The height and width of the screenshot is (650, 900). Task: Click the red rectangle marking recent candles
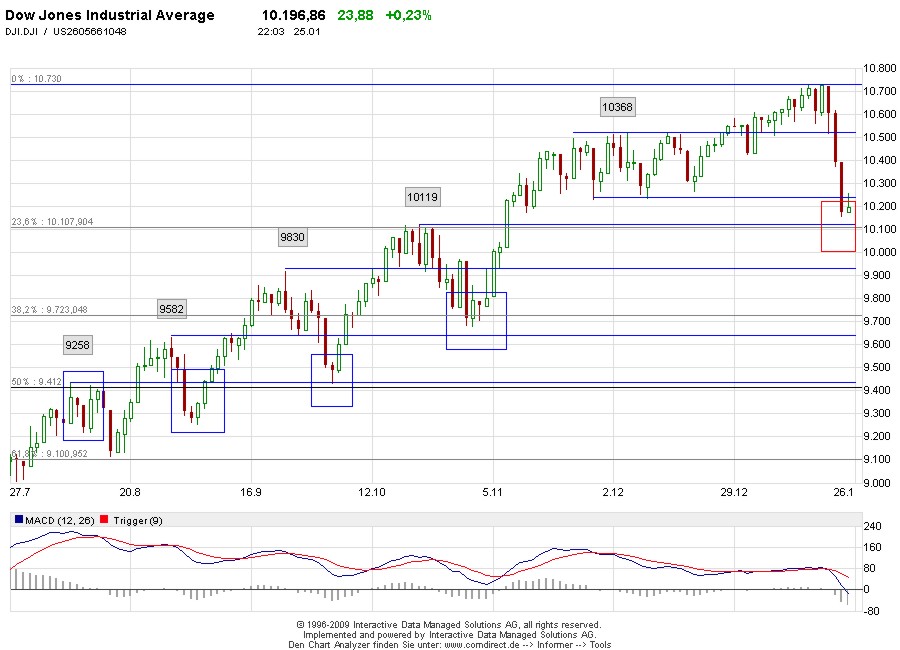pyautogui.click(x=838, y=225)
